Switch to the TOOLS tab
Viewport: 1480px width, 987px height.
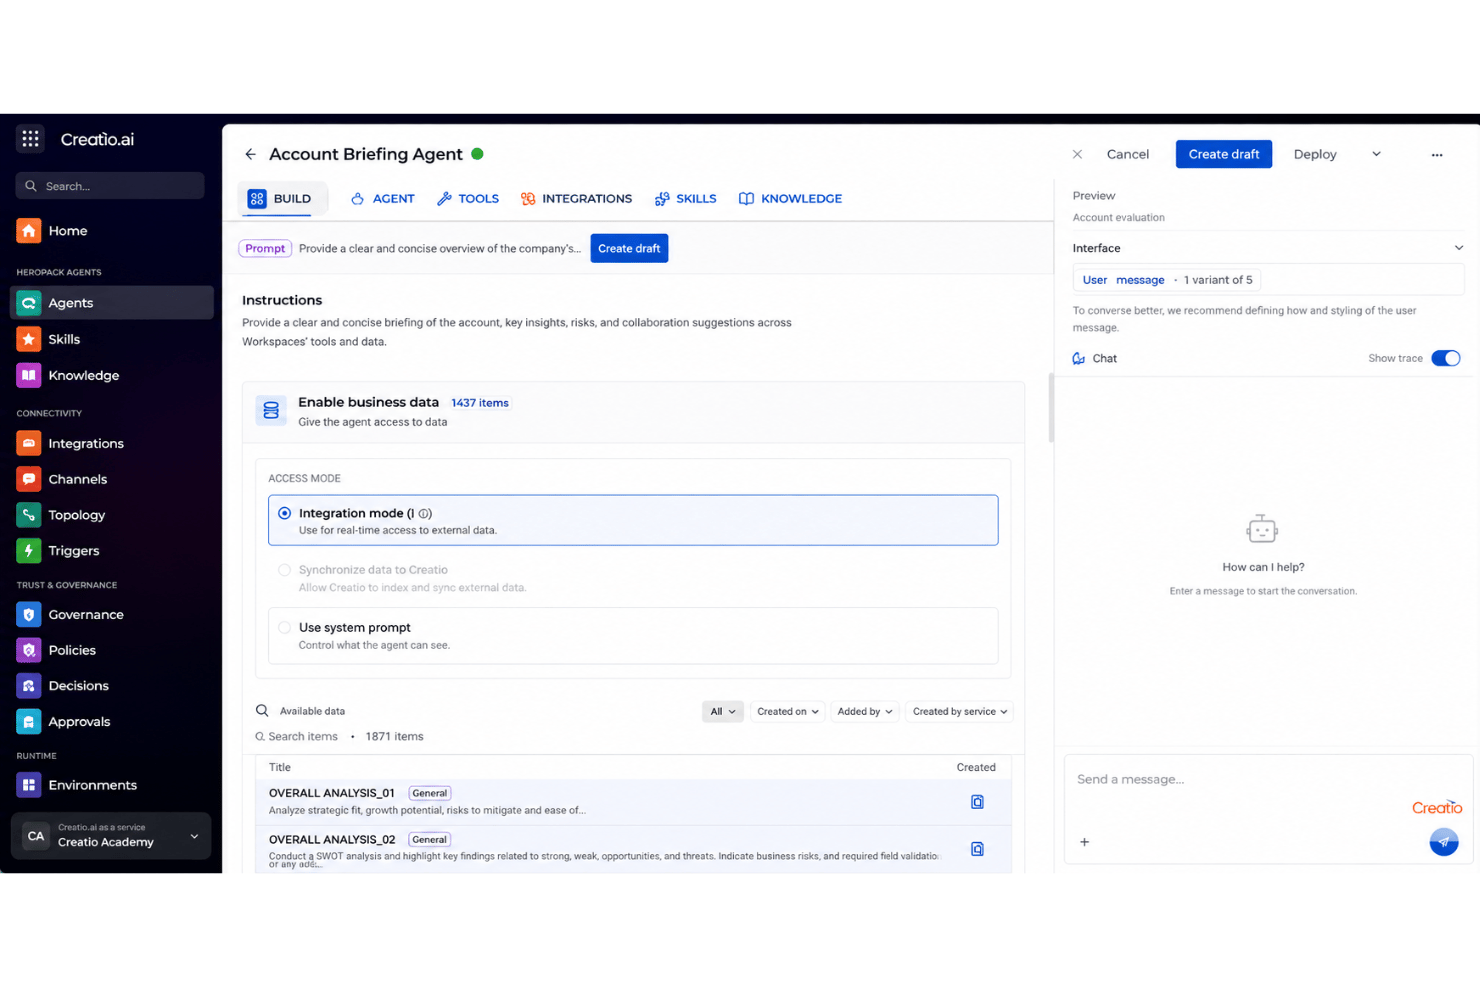(x=468, y=199)
